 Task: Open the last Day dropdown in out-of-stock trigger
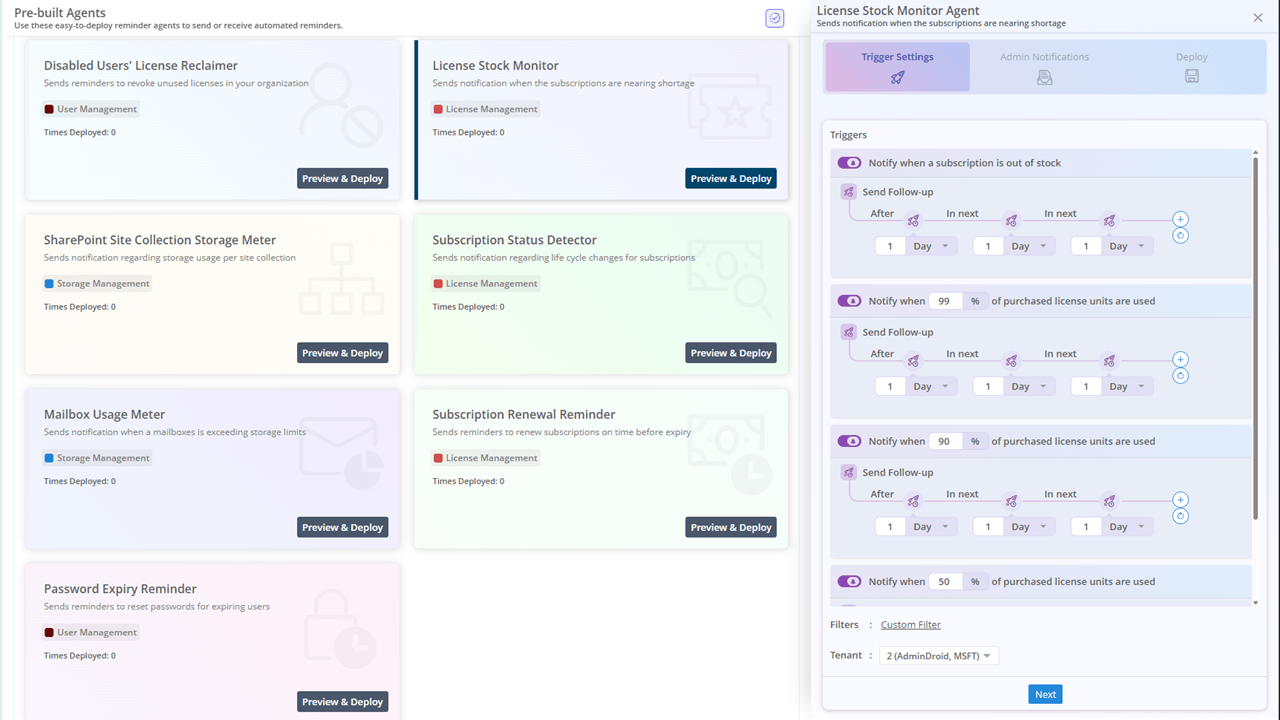1129,246
